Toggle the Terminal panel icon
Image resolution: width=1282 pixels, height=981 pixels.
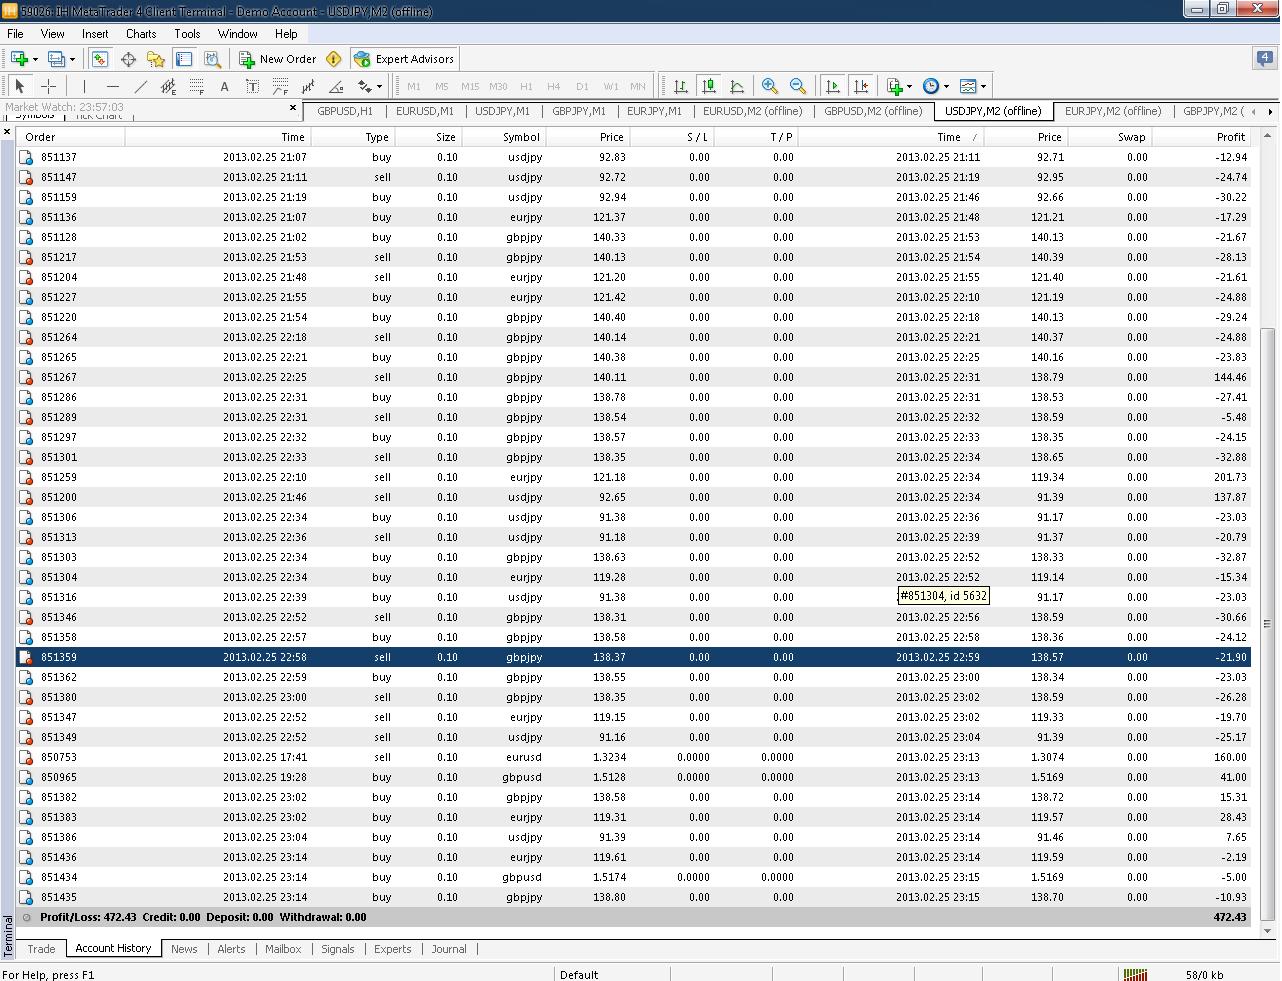point(184,59)
